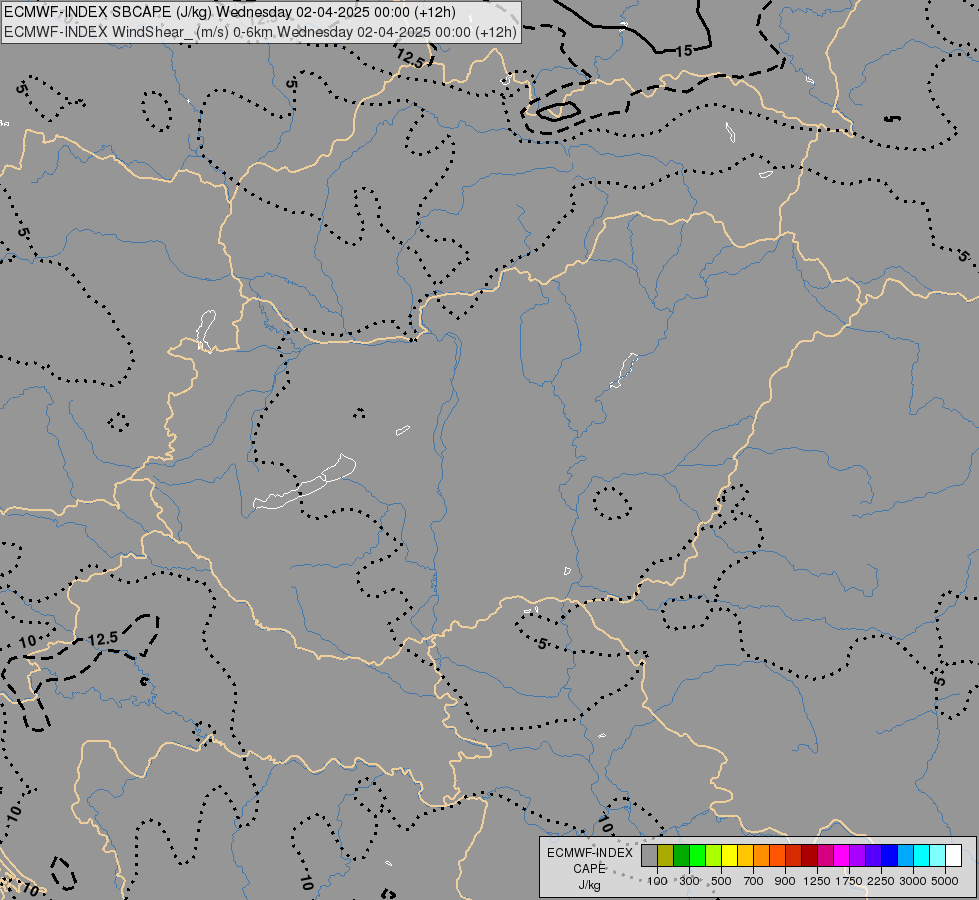Click the white swatch at the legend's end
The height and width of the screenshot is (900, 979).
click(953, 856)
